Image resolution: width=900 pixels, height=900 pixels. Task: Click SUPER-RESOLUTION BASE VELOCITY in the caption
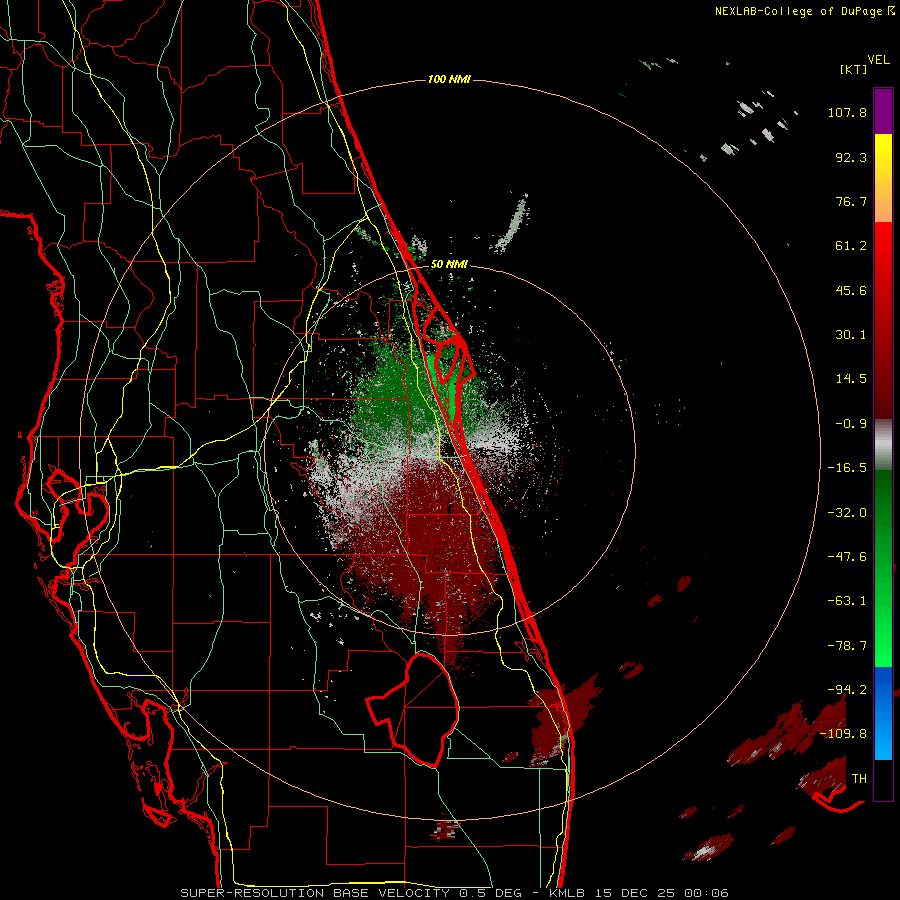click(x=315, y=893)
